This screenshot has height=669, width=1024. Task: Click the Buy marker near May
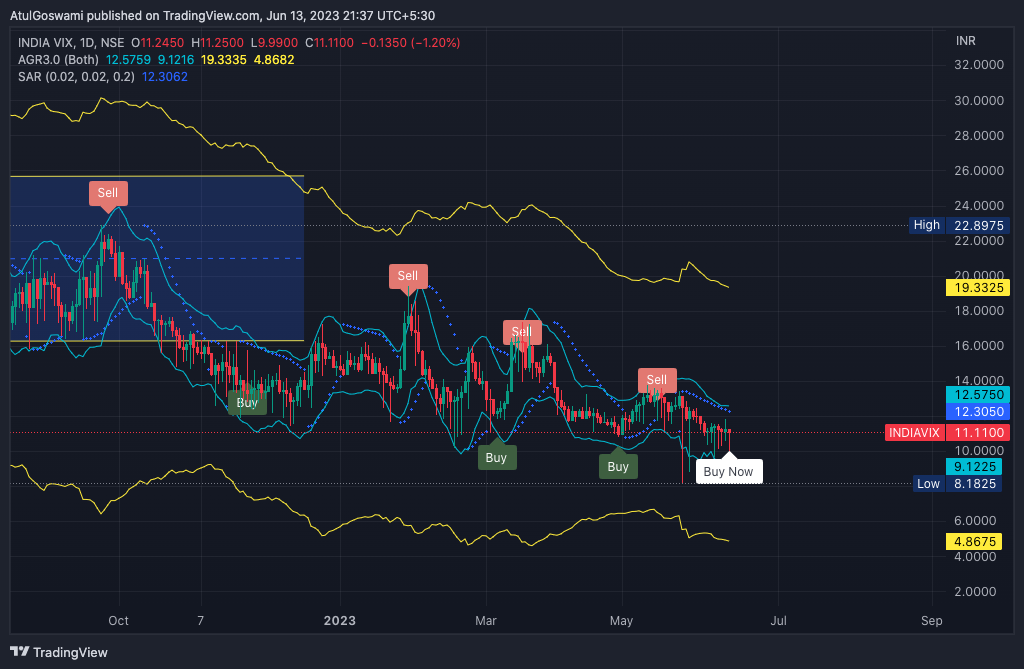618,466
